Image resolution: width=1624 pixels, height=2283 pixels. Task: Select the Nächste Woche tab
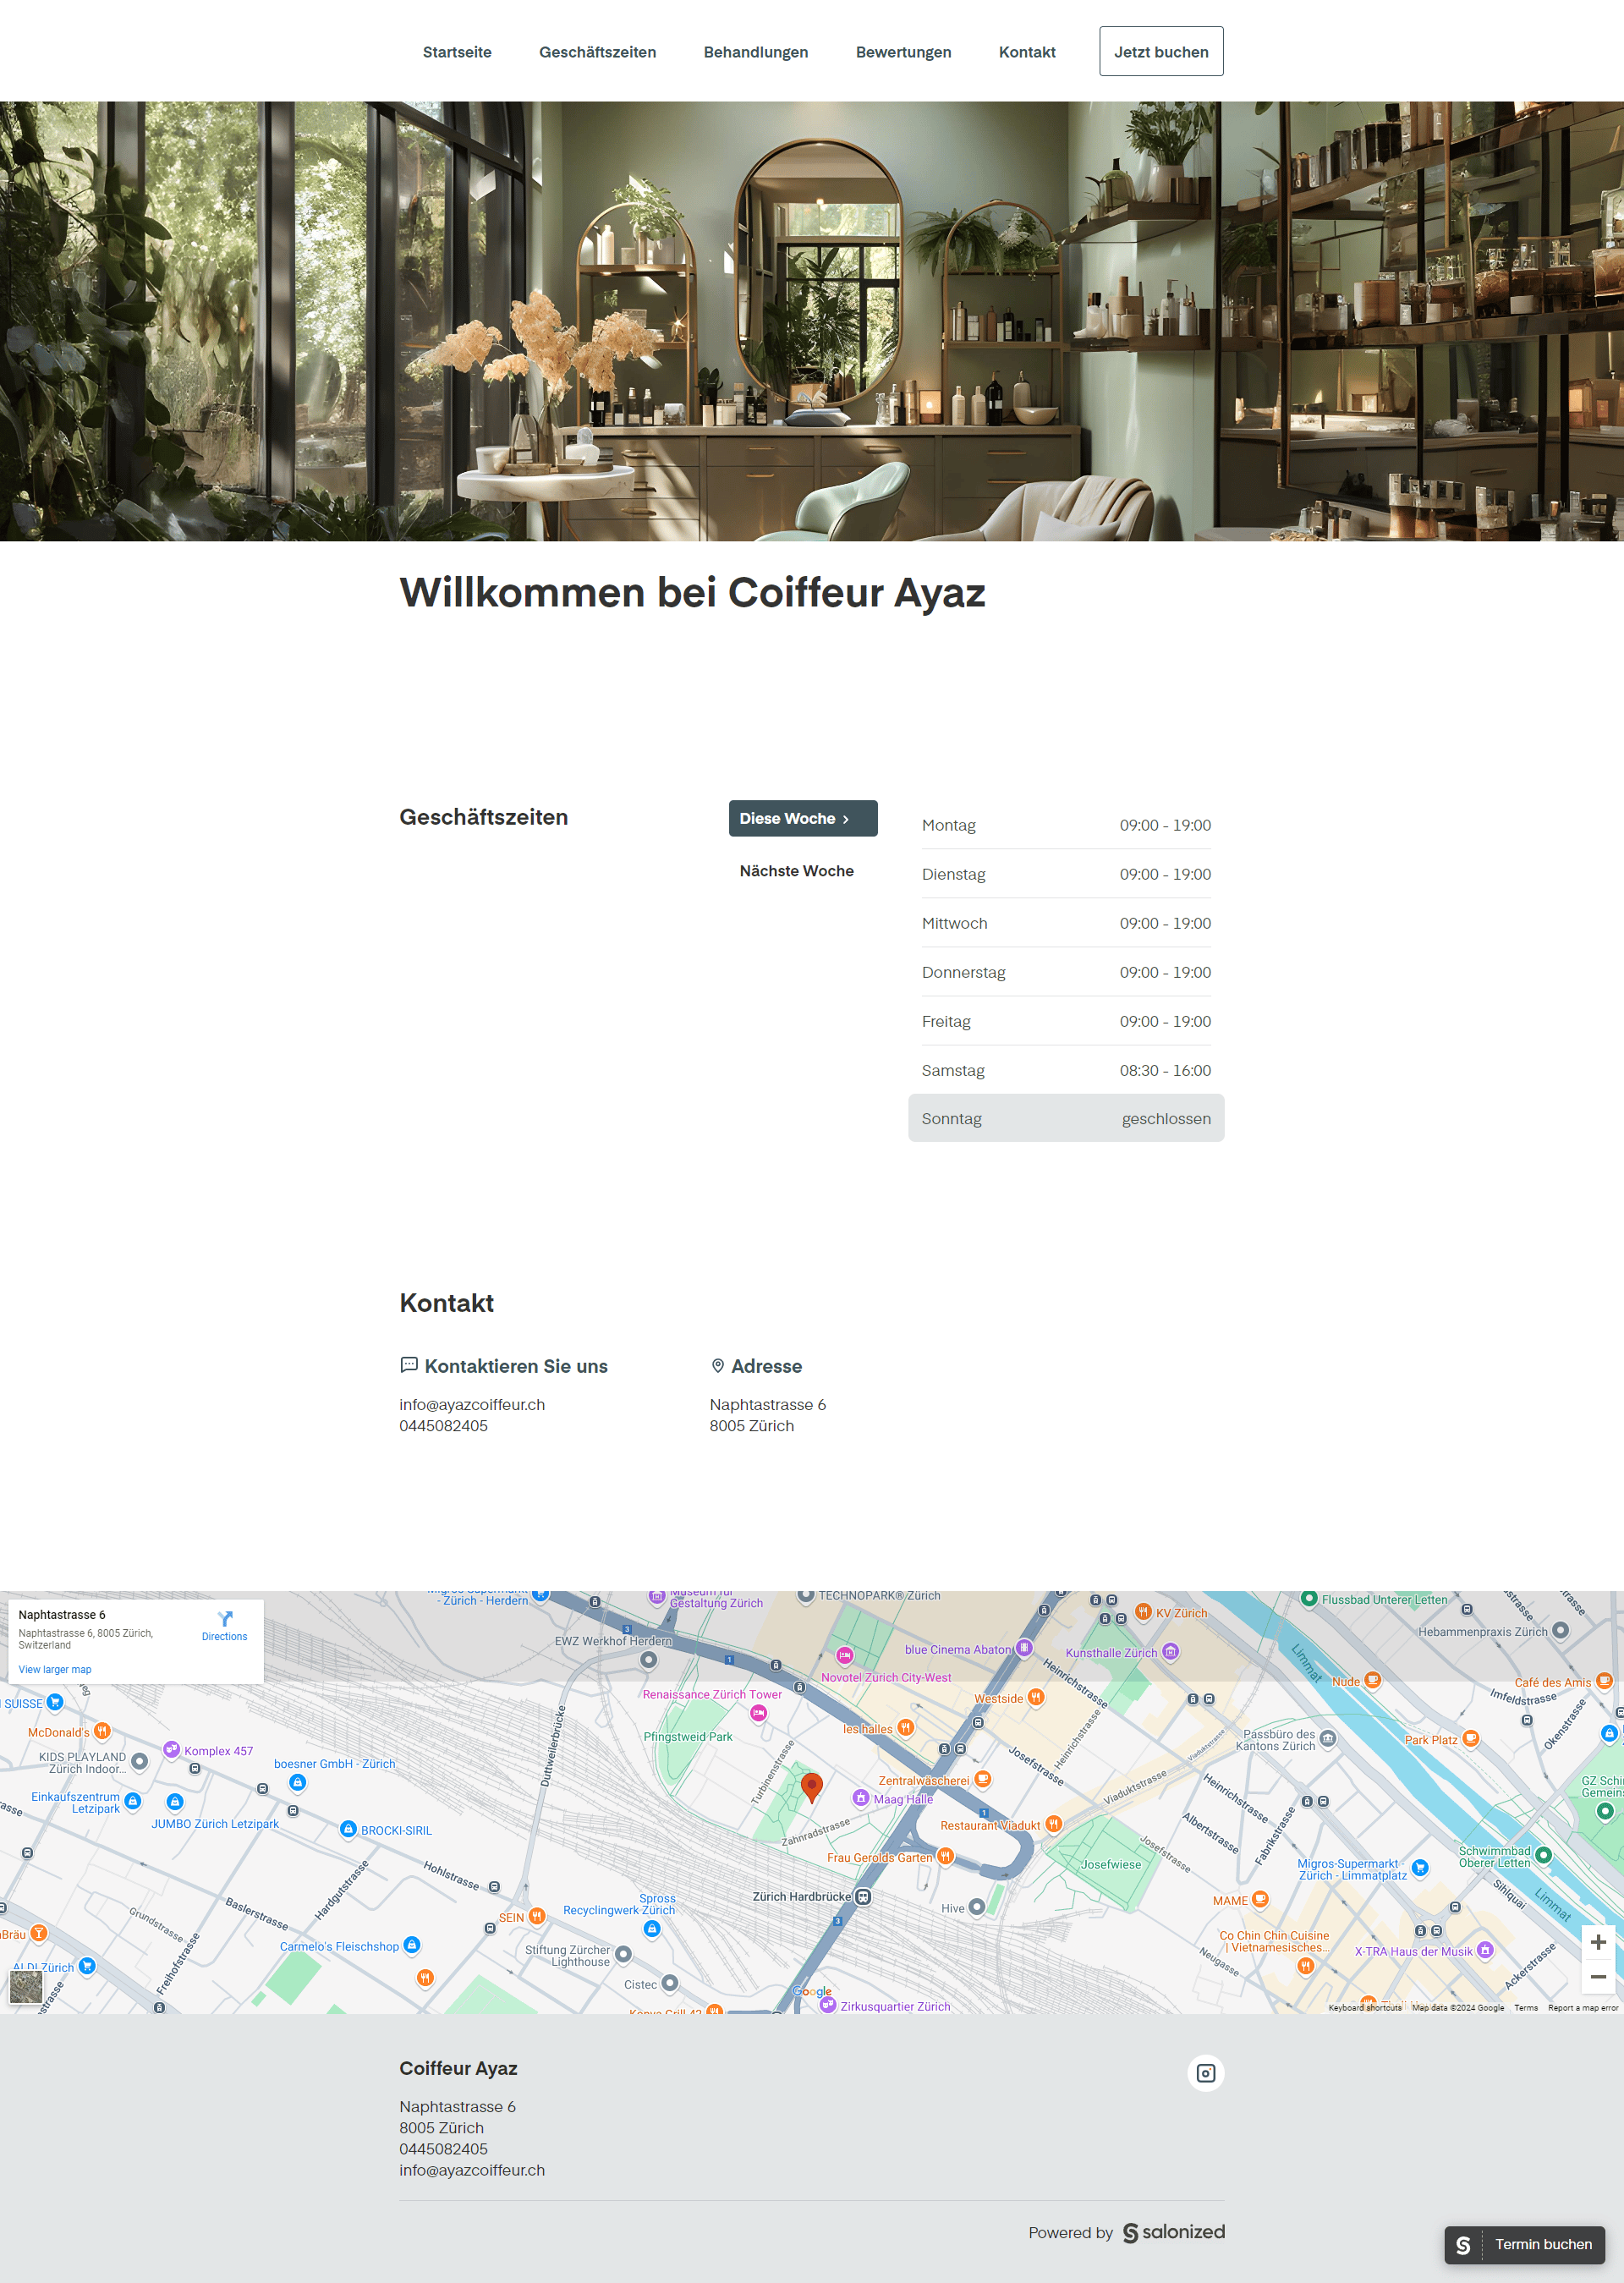point(796,870)
